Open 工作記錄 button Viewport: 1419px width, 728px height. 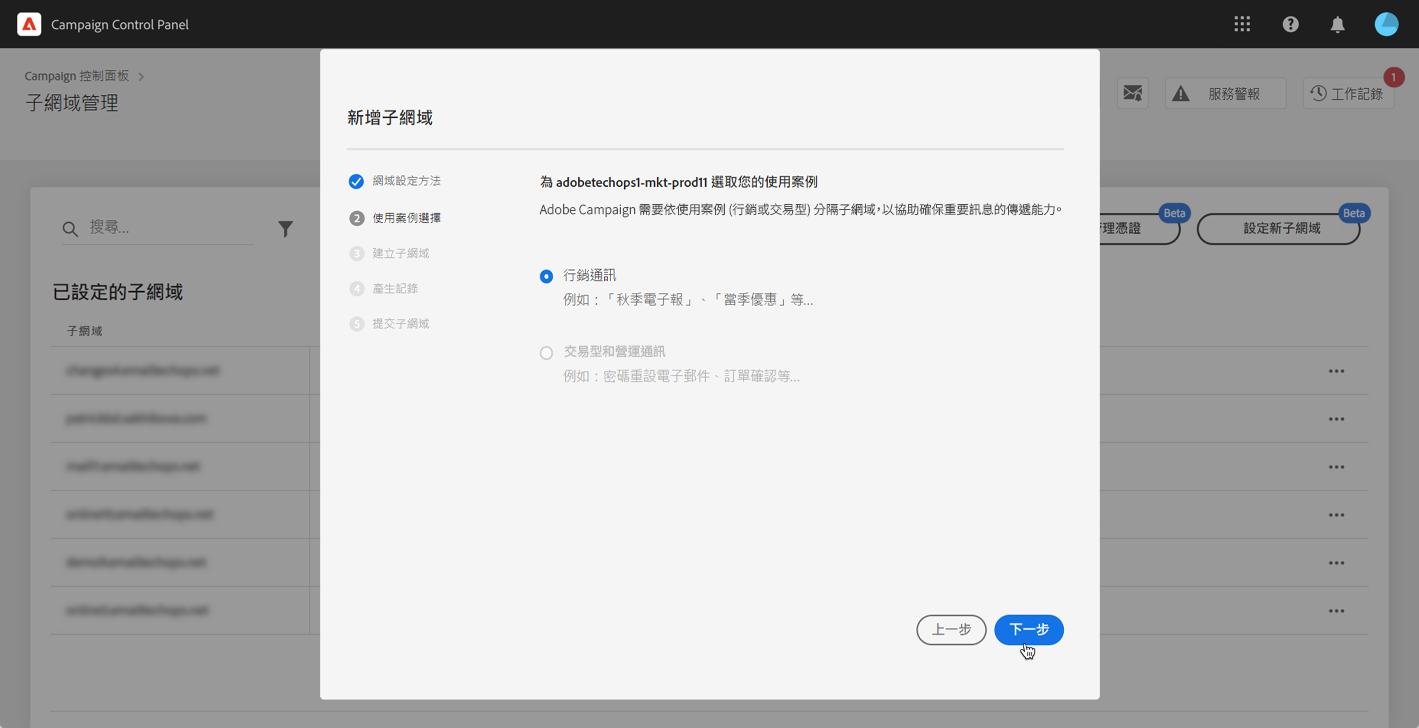click(1348, 93)
